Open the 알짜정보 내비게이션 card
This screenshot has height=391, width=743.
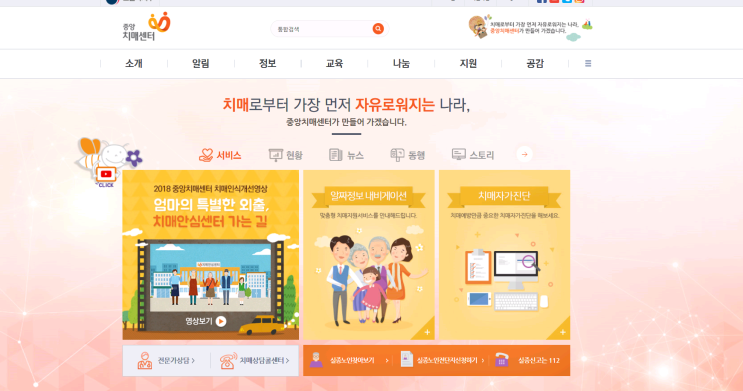click(x=369, y=255)
